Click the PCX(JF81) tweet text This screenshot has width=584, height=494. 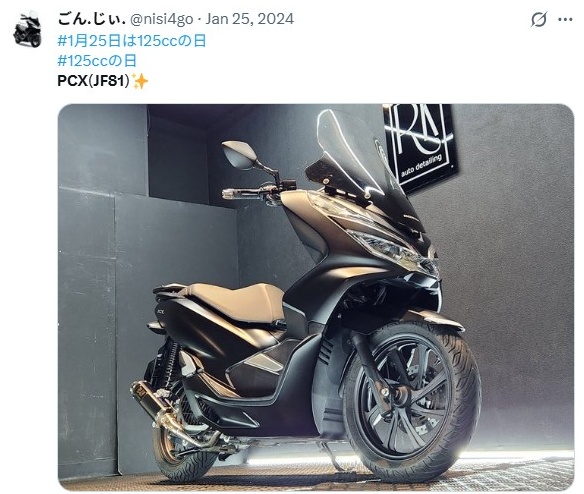click(x=93, y=80)
